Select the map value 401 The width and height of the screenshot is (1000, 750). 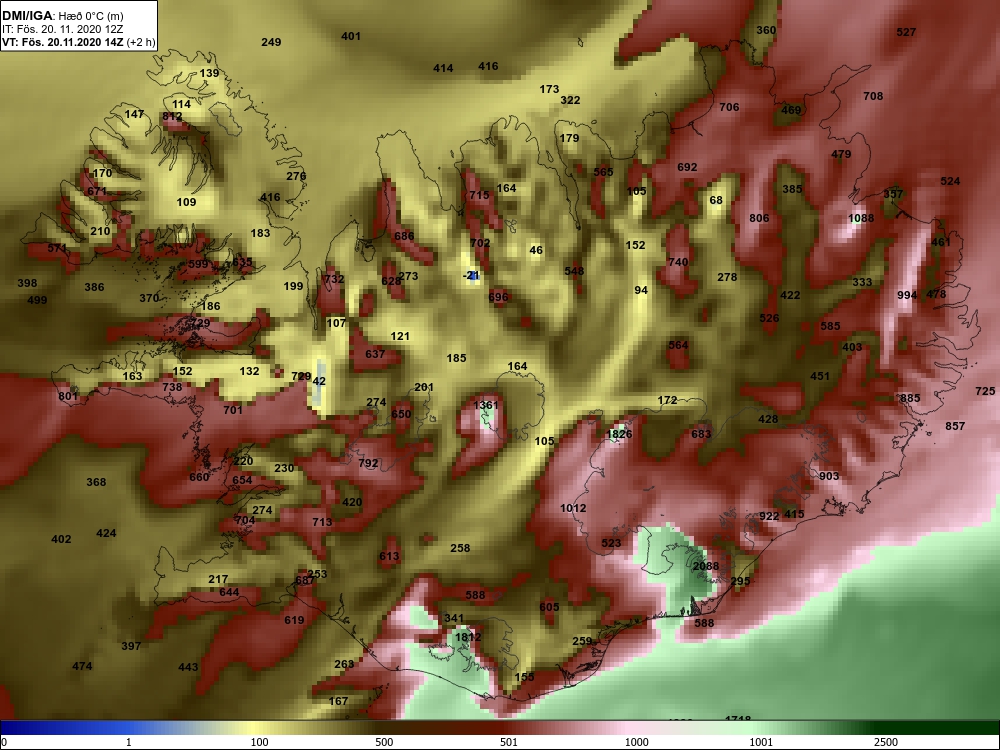351,36
